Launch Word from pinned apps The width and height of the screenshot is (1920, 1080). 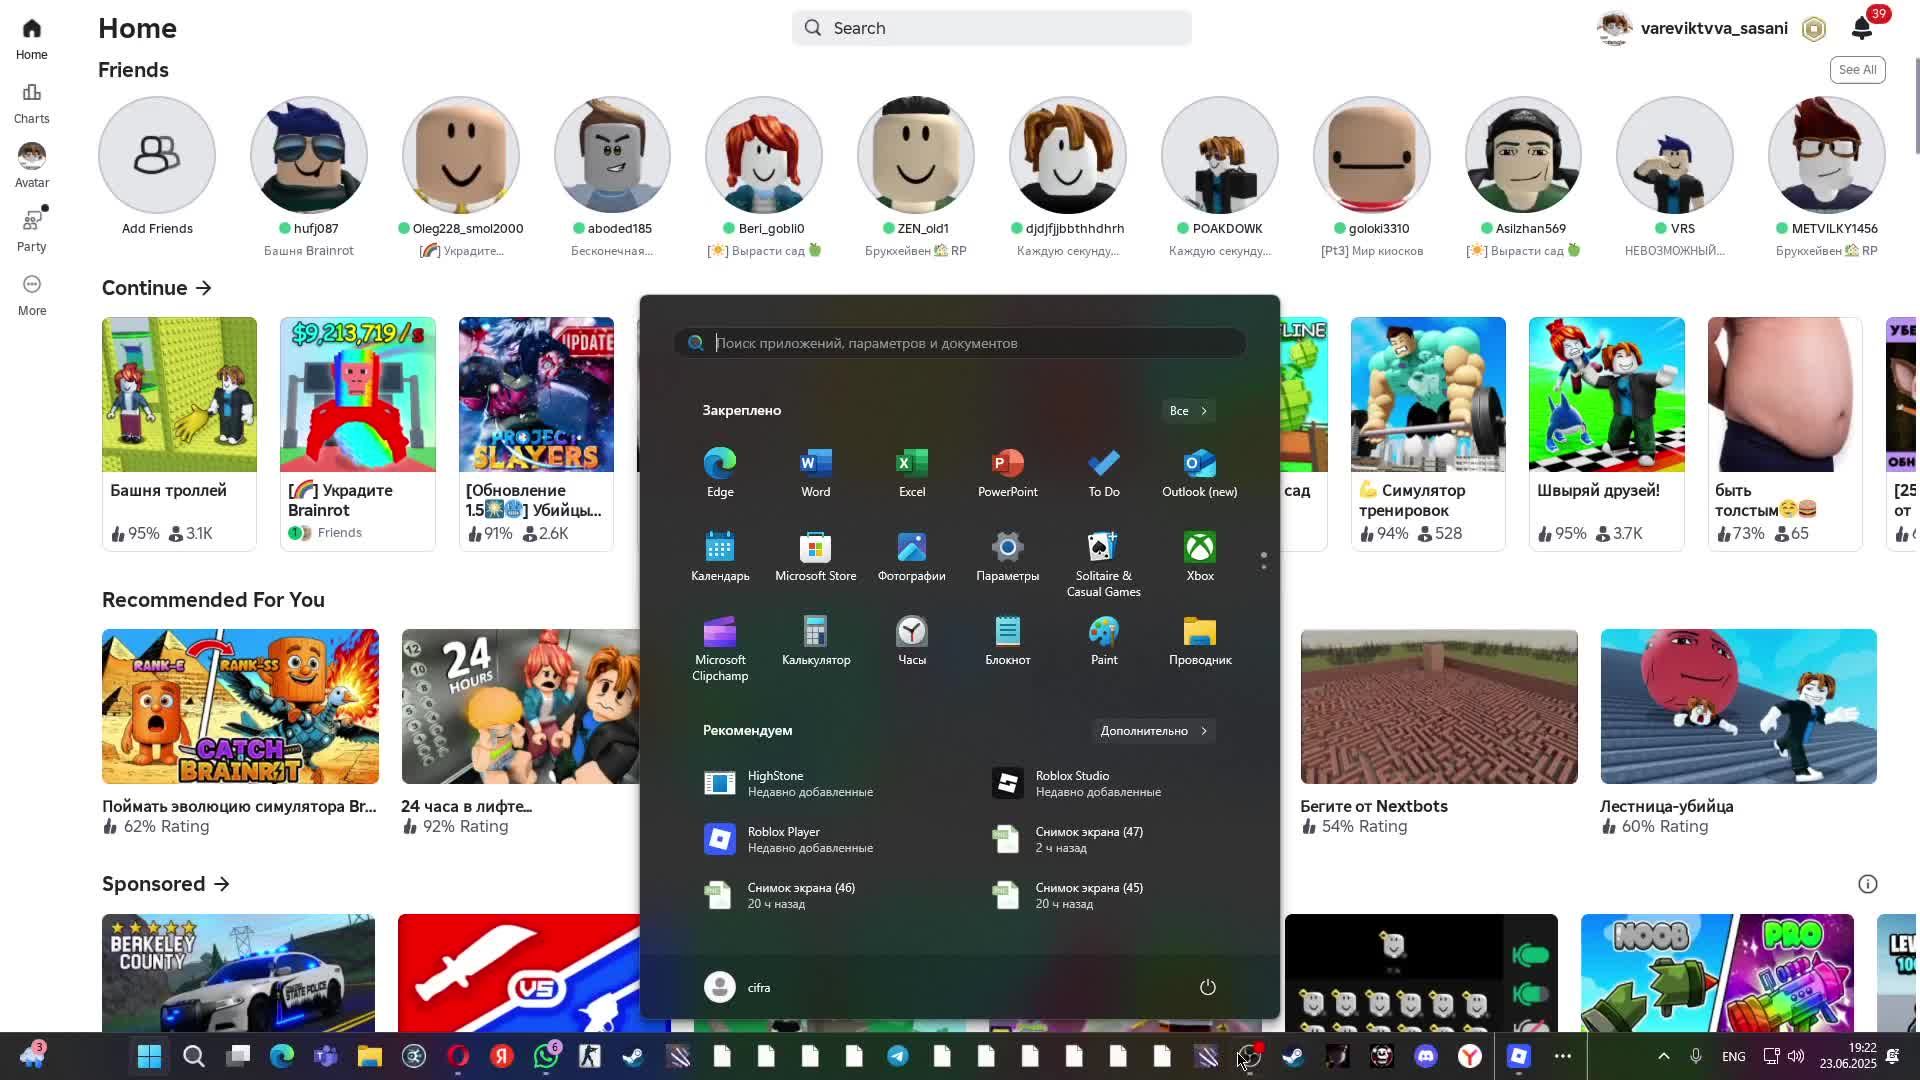(x=816, y=472)
